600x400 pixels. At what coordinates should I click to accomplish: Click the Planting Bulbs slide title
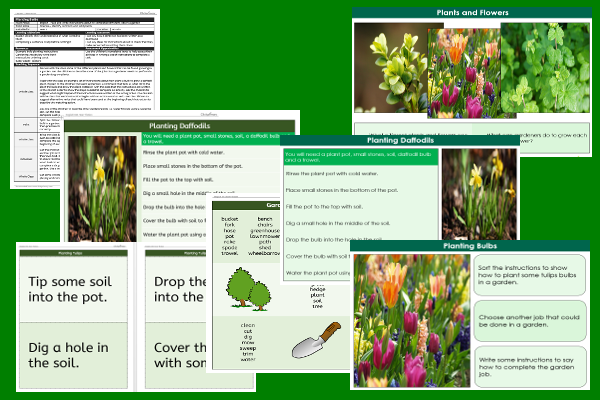470,246
